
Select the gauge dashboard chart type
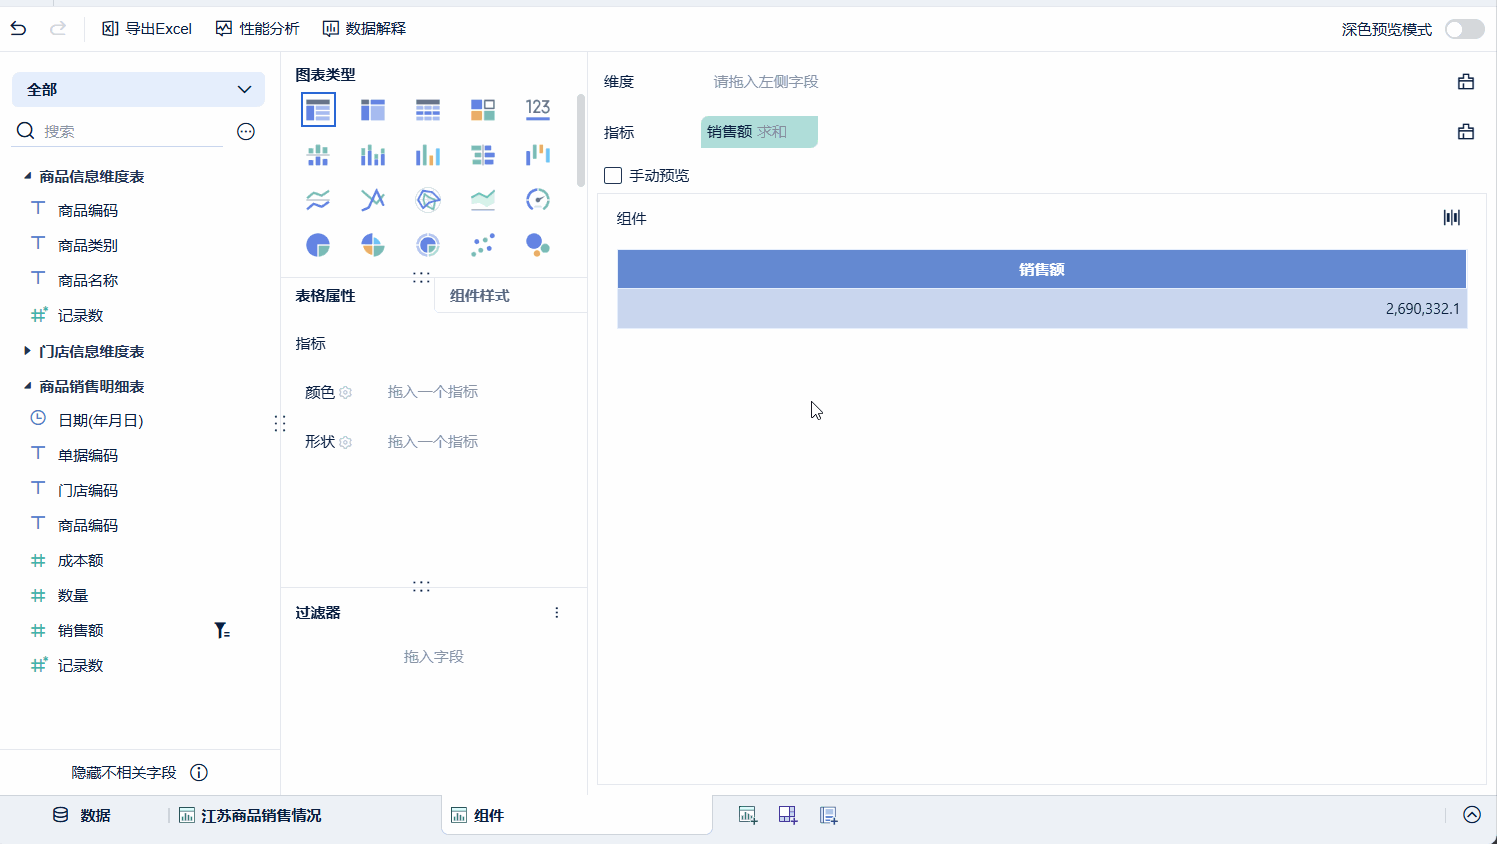click(x=538, y=200)
